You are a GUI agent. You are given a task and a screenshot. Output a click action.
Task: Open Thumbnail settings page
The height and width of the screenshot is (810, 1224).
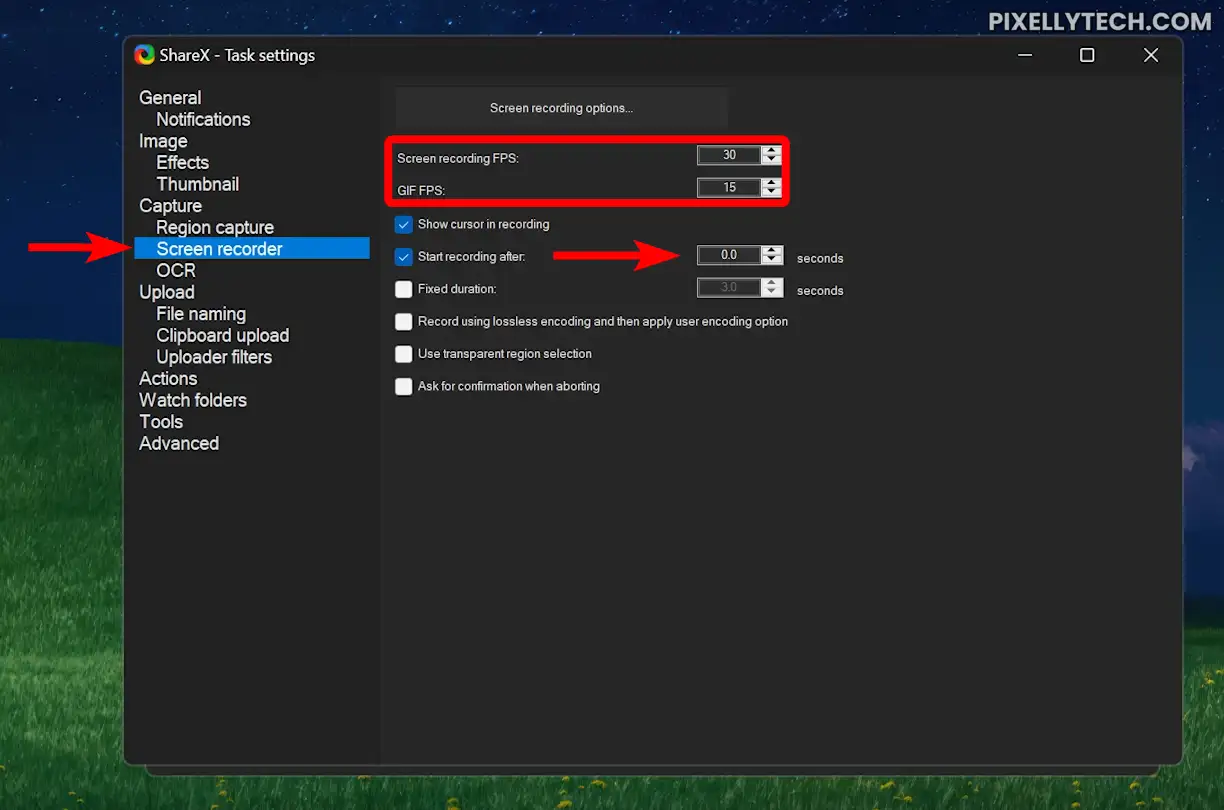198,184
